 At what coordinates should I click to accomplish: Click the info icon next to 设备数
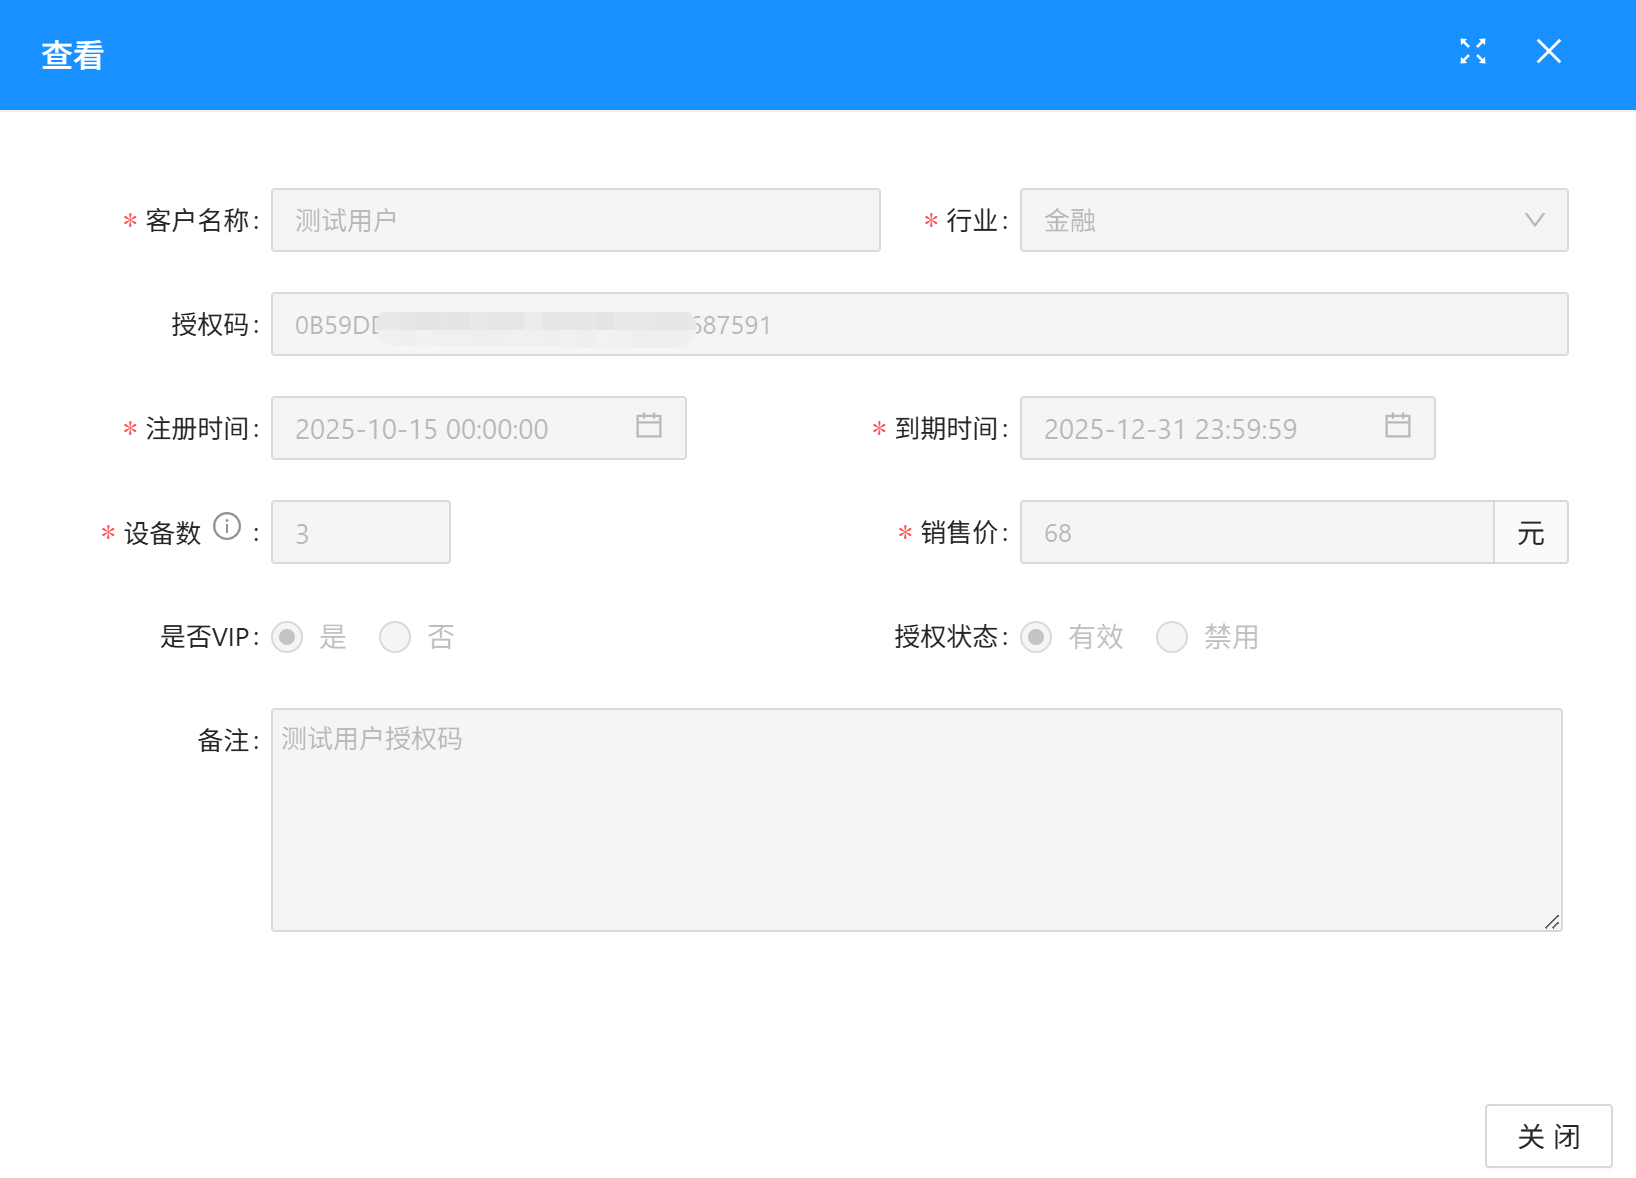pos(227,526)
